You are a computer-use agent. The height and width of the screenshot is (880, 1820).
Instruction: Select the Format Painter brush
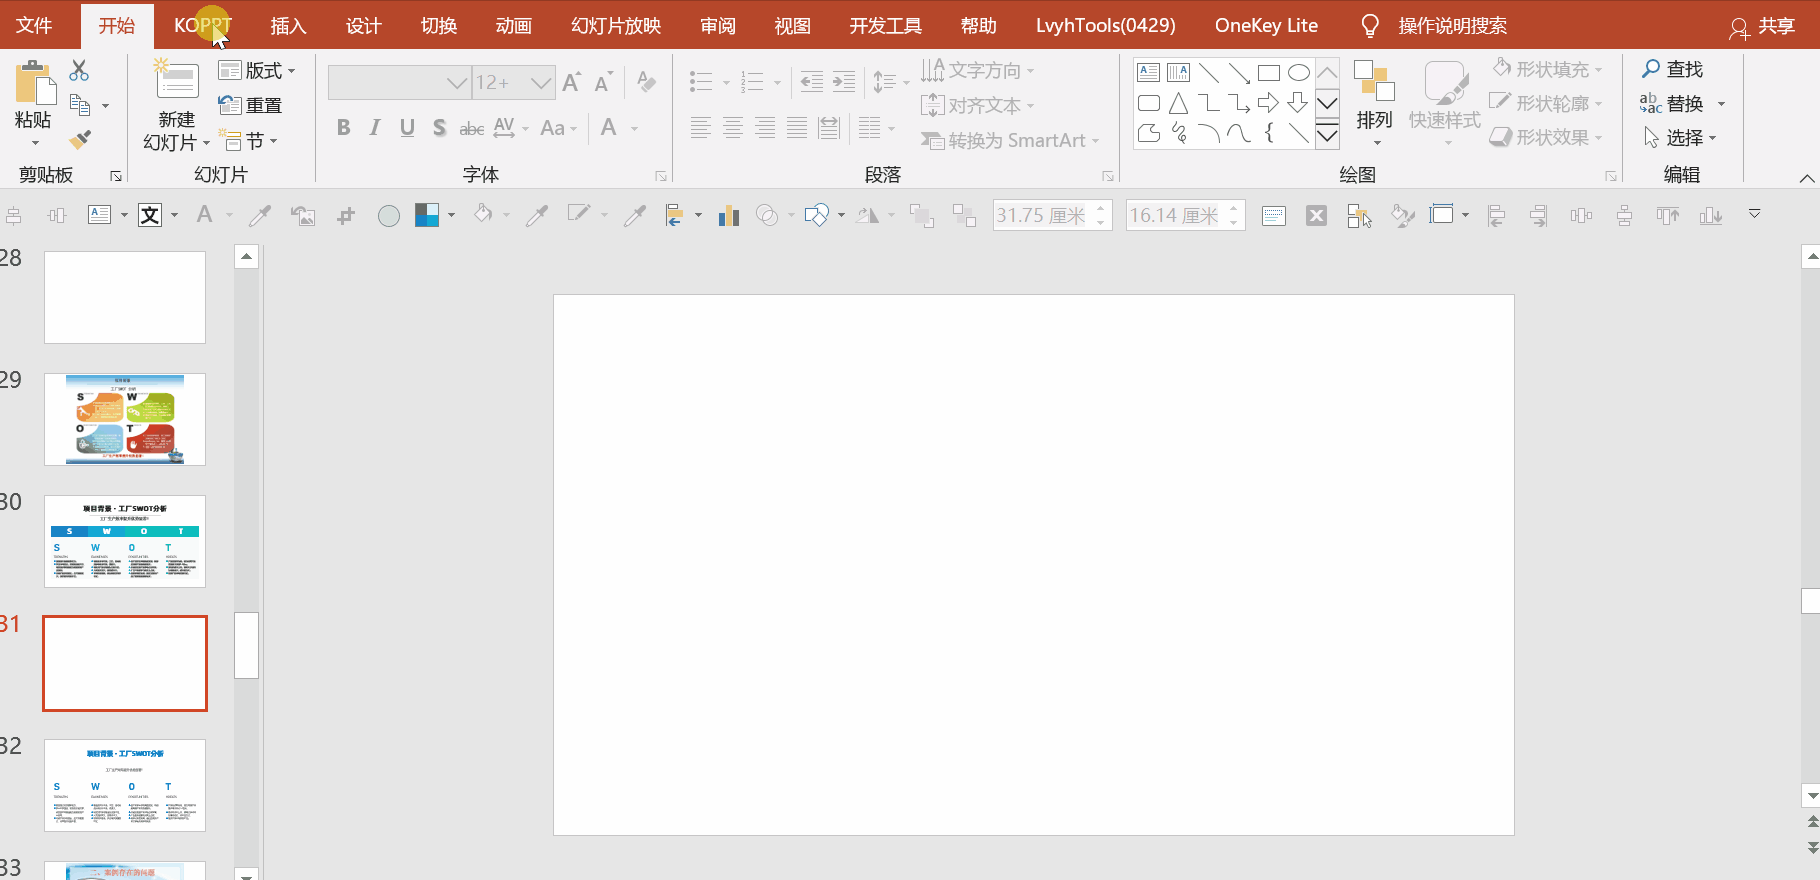(x=80, y=140)
